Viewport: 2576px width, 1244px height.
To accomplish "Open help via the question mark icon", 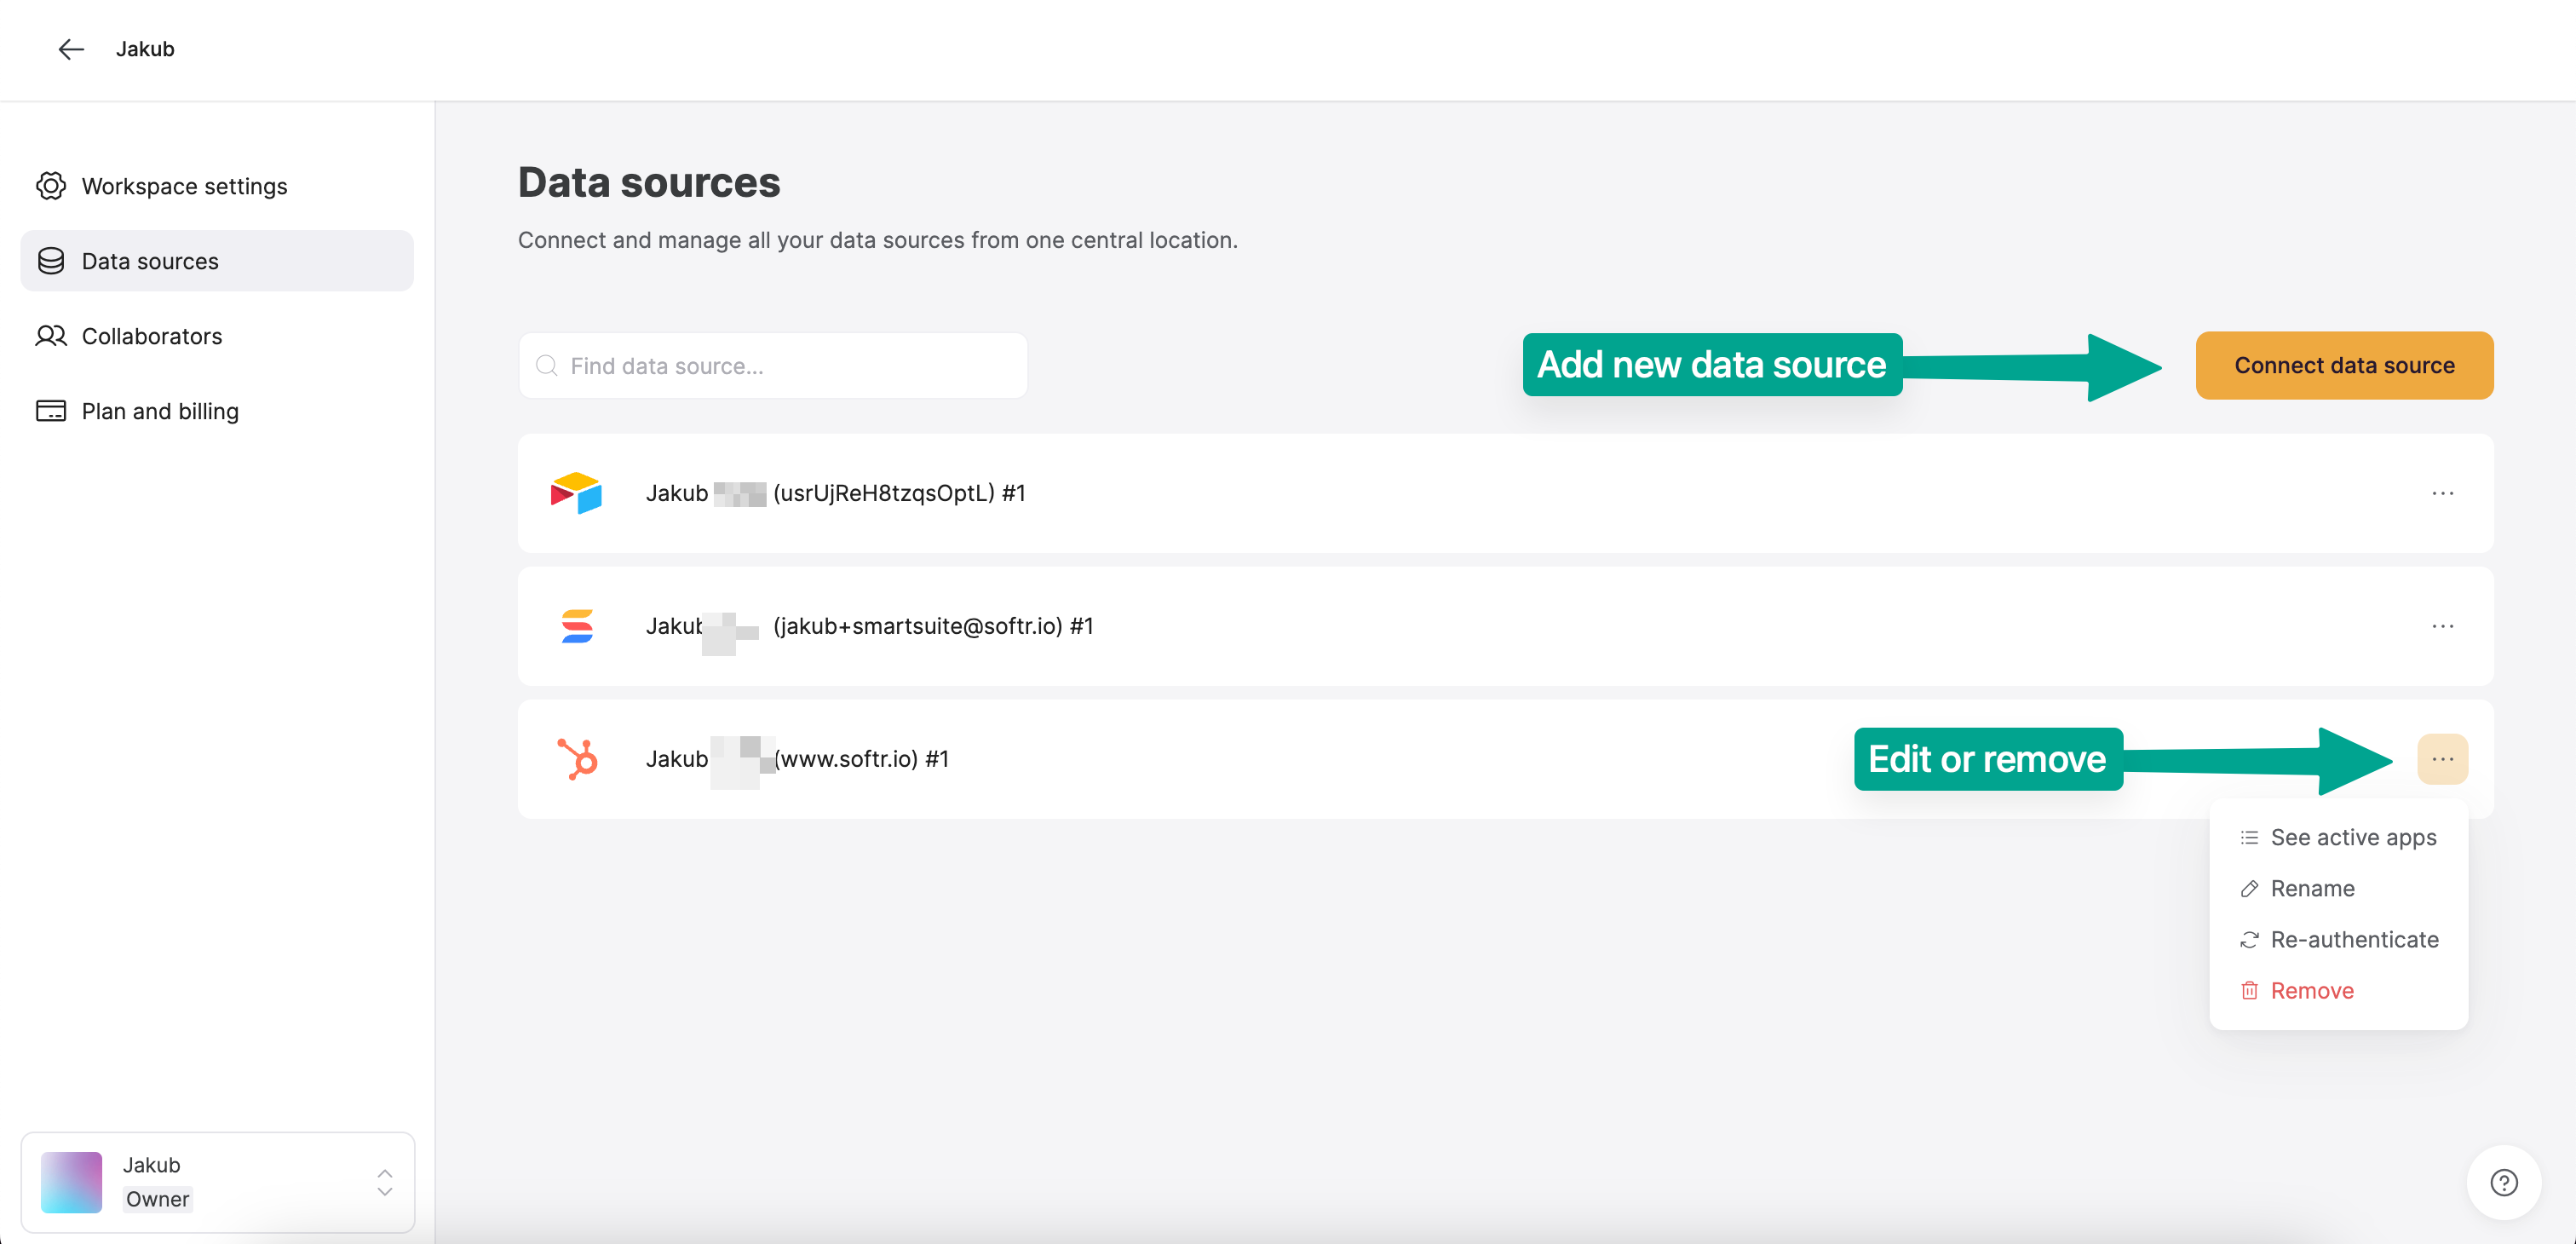I will pos(2504,1182).
